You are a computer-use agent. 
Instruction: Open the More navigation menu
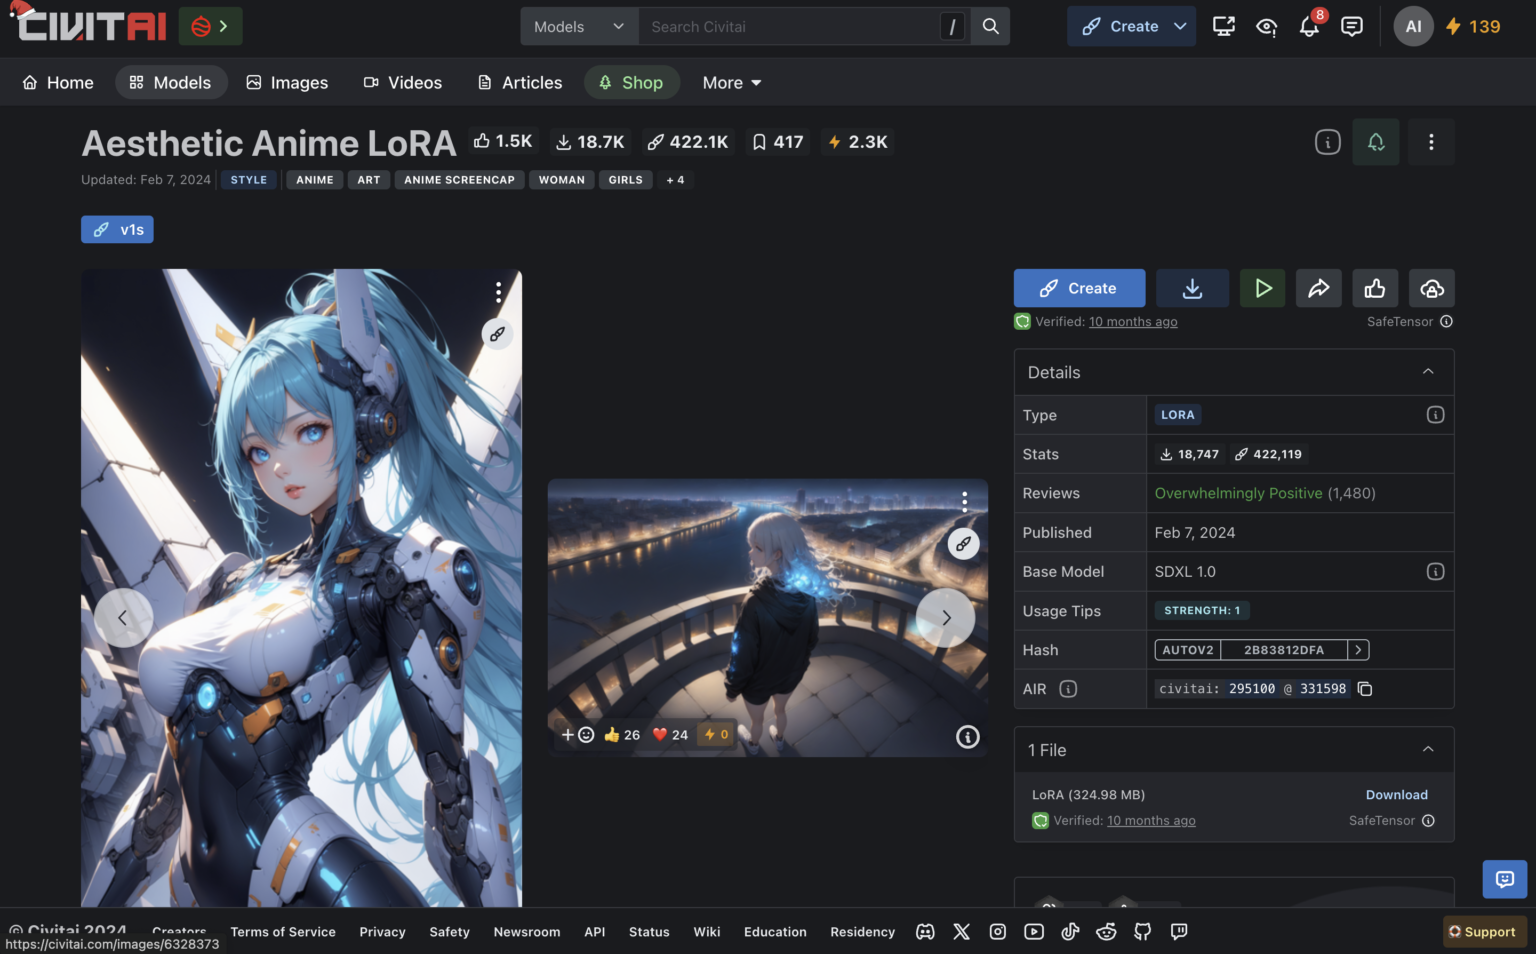(x=730, y=82)
